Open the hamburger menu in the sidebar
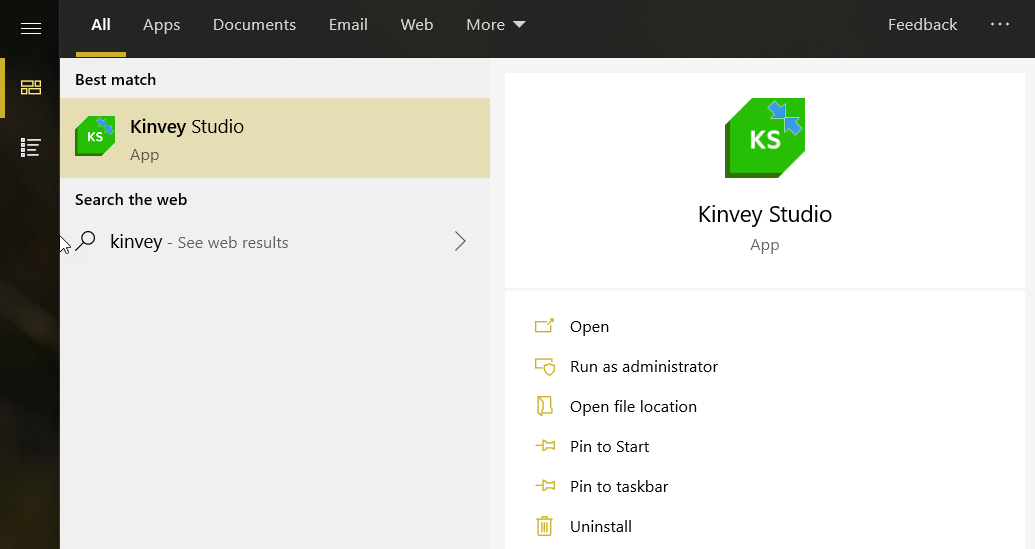Image resolution: width=1035 pixels, height=549 pixels. [30, 28]
